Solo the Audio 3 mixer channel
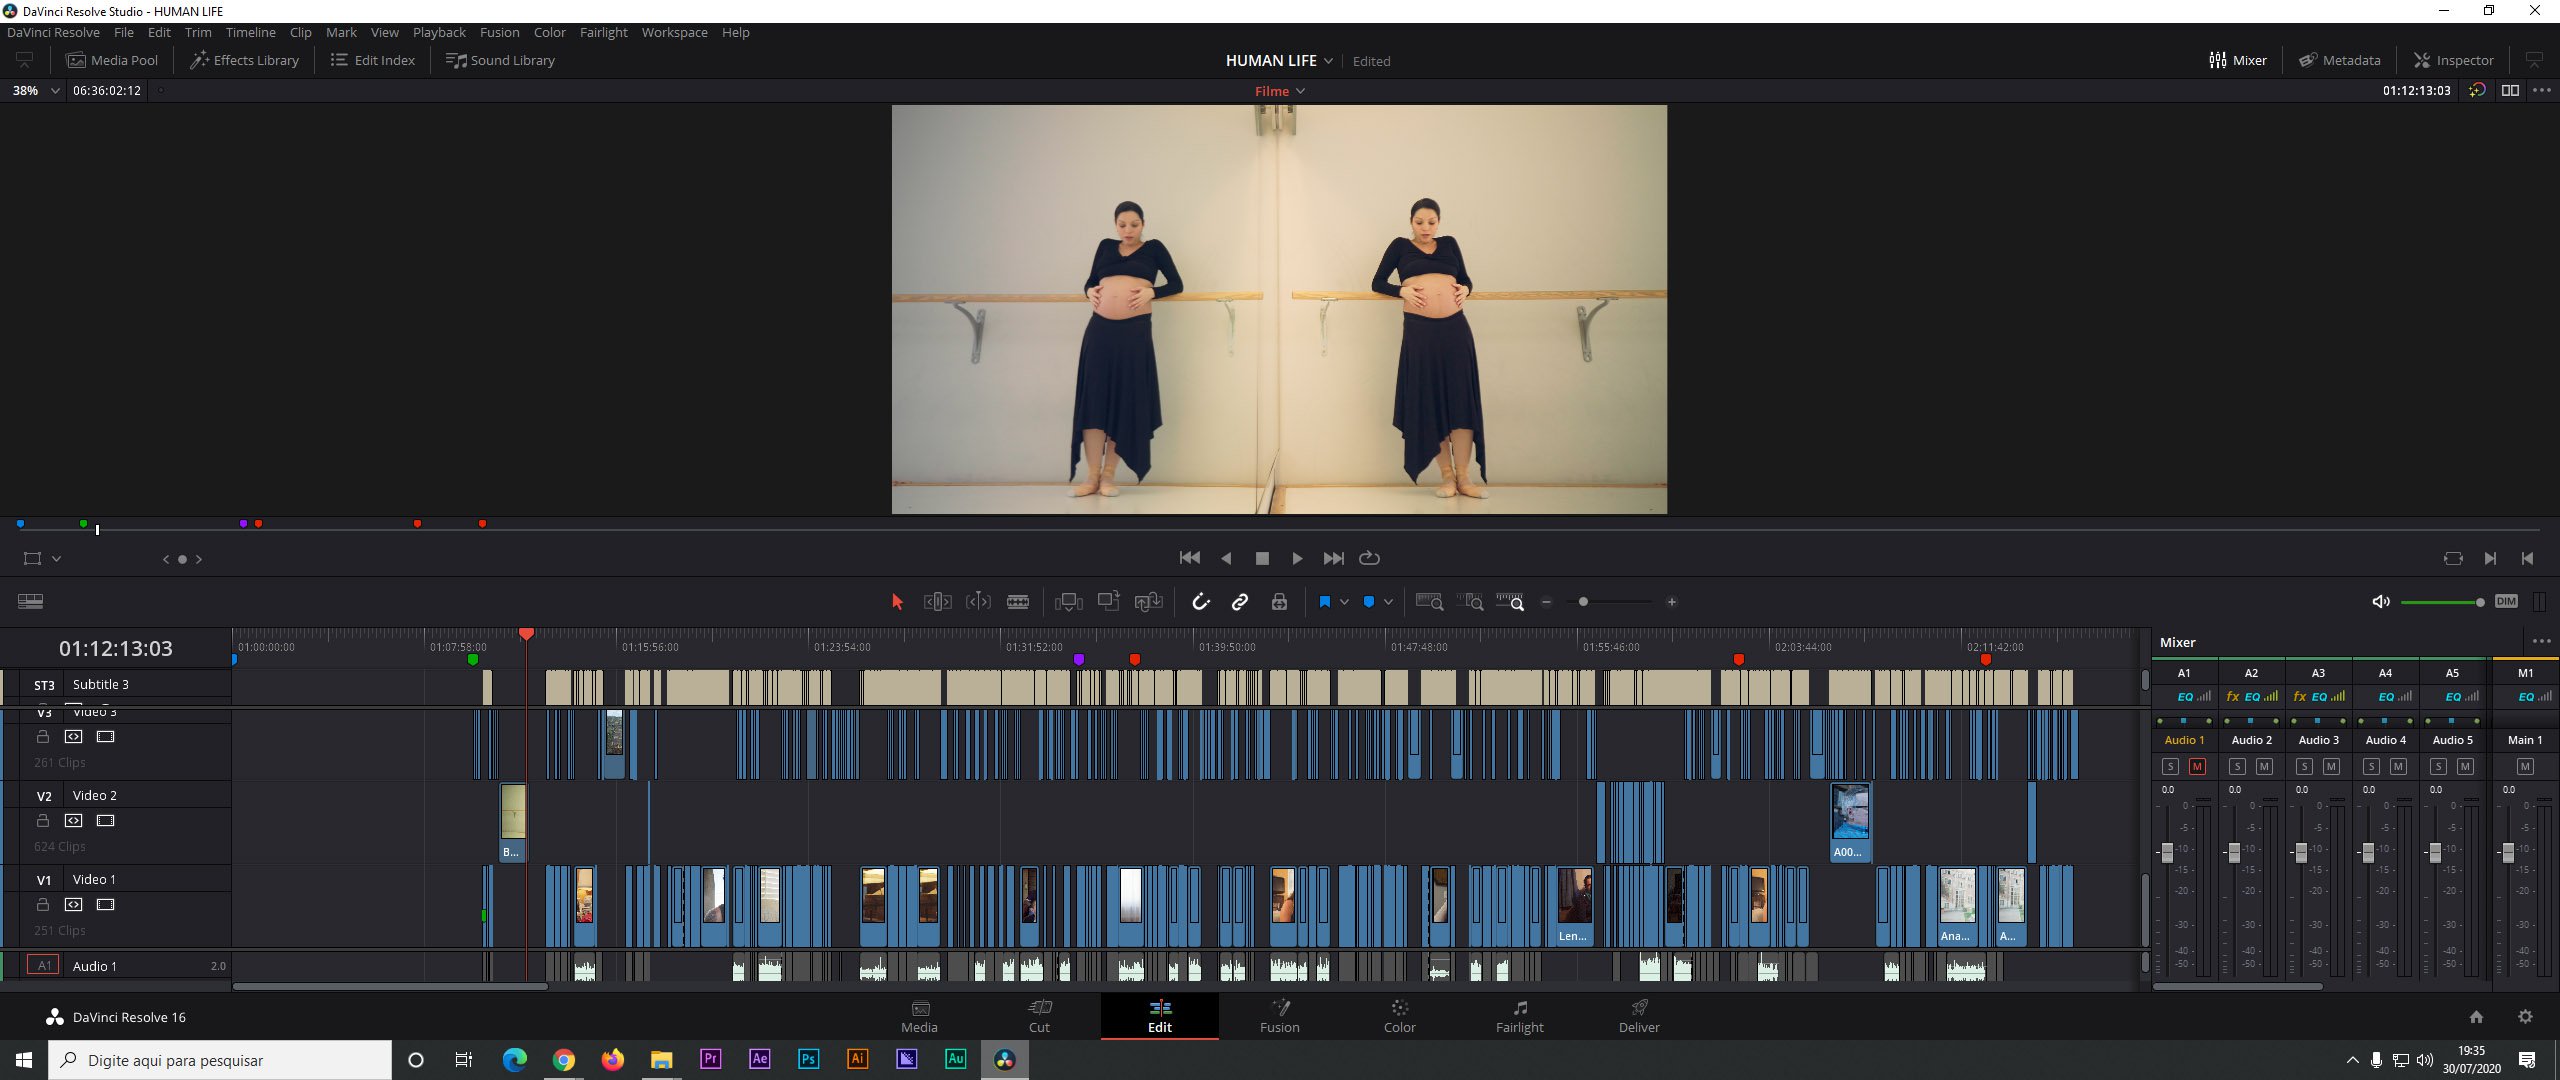 (x=2304, y=767)
